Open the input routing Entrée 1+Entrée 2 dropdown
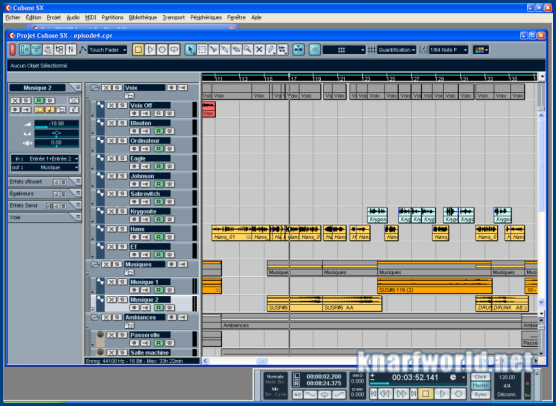556x406 pixels. click(x=45, y=159)
